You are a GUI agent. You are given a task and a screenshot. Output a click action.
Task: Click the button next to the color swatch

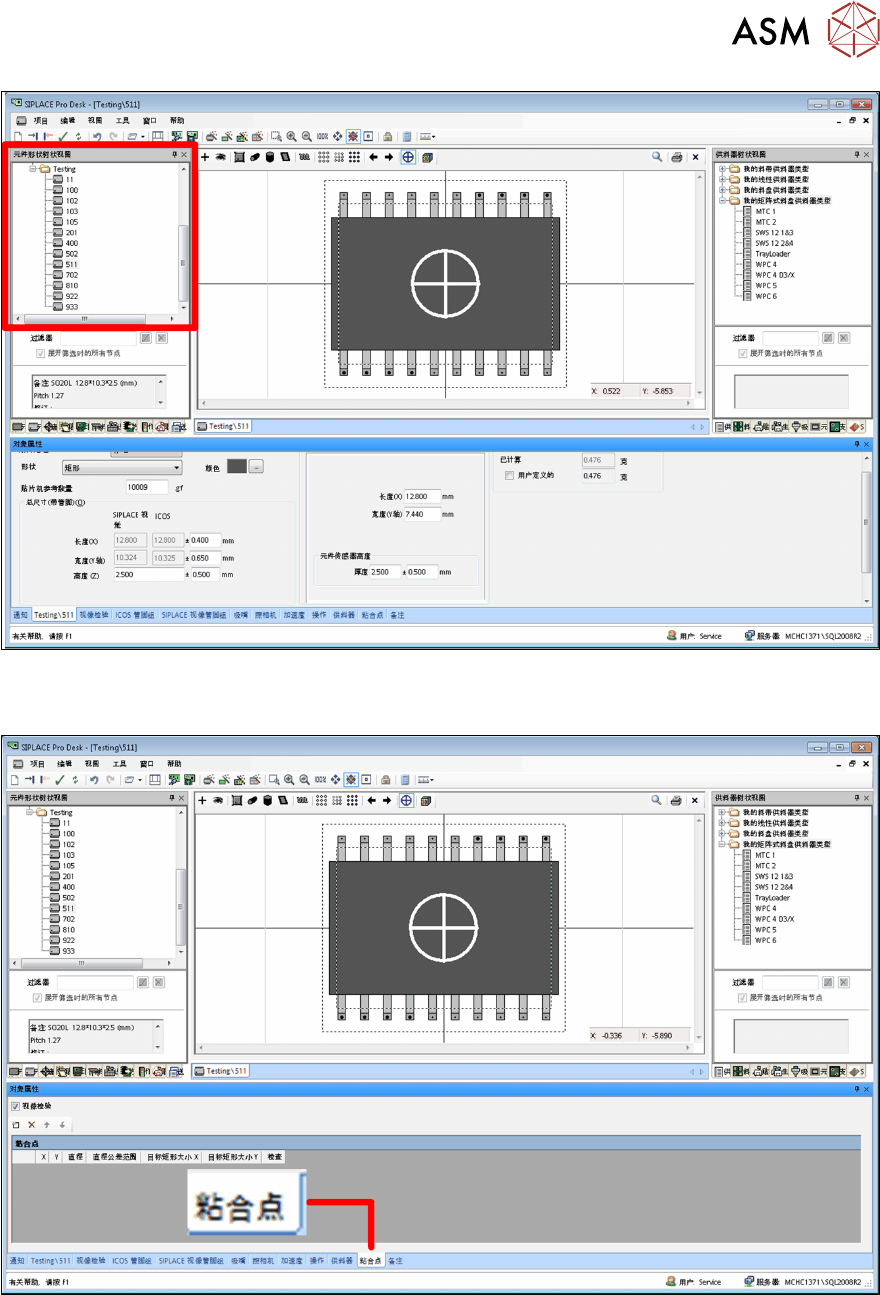(x=256, y=466)
